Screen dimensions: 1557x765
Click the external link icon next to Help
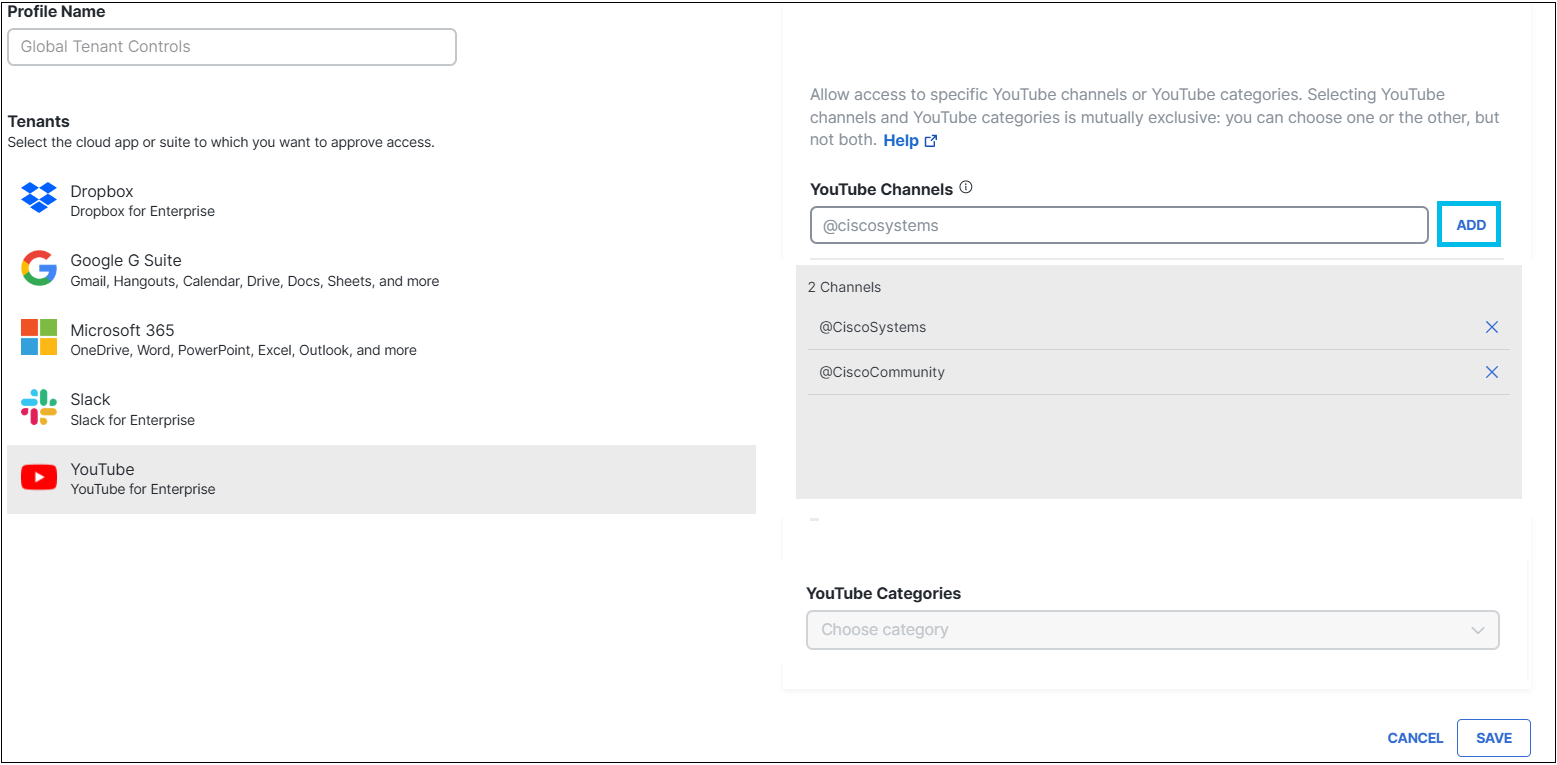(x=931, y=141)
